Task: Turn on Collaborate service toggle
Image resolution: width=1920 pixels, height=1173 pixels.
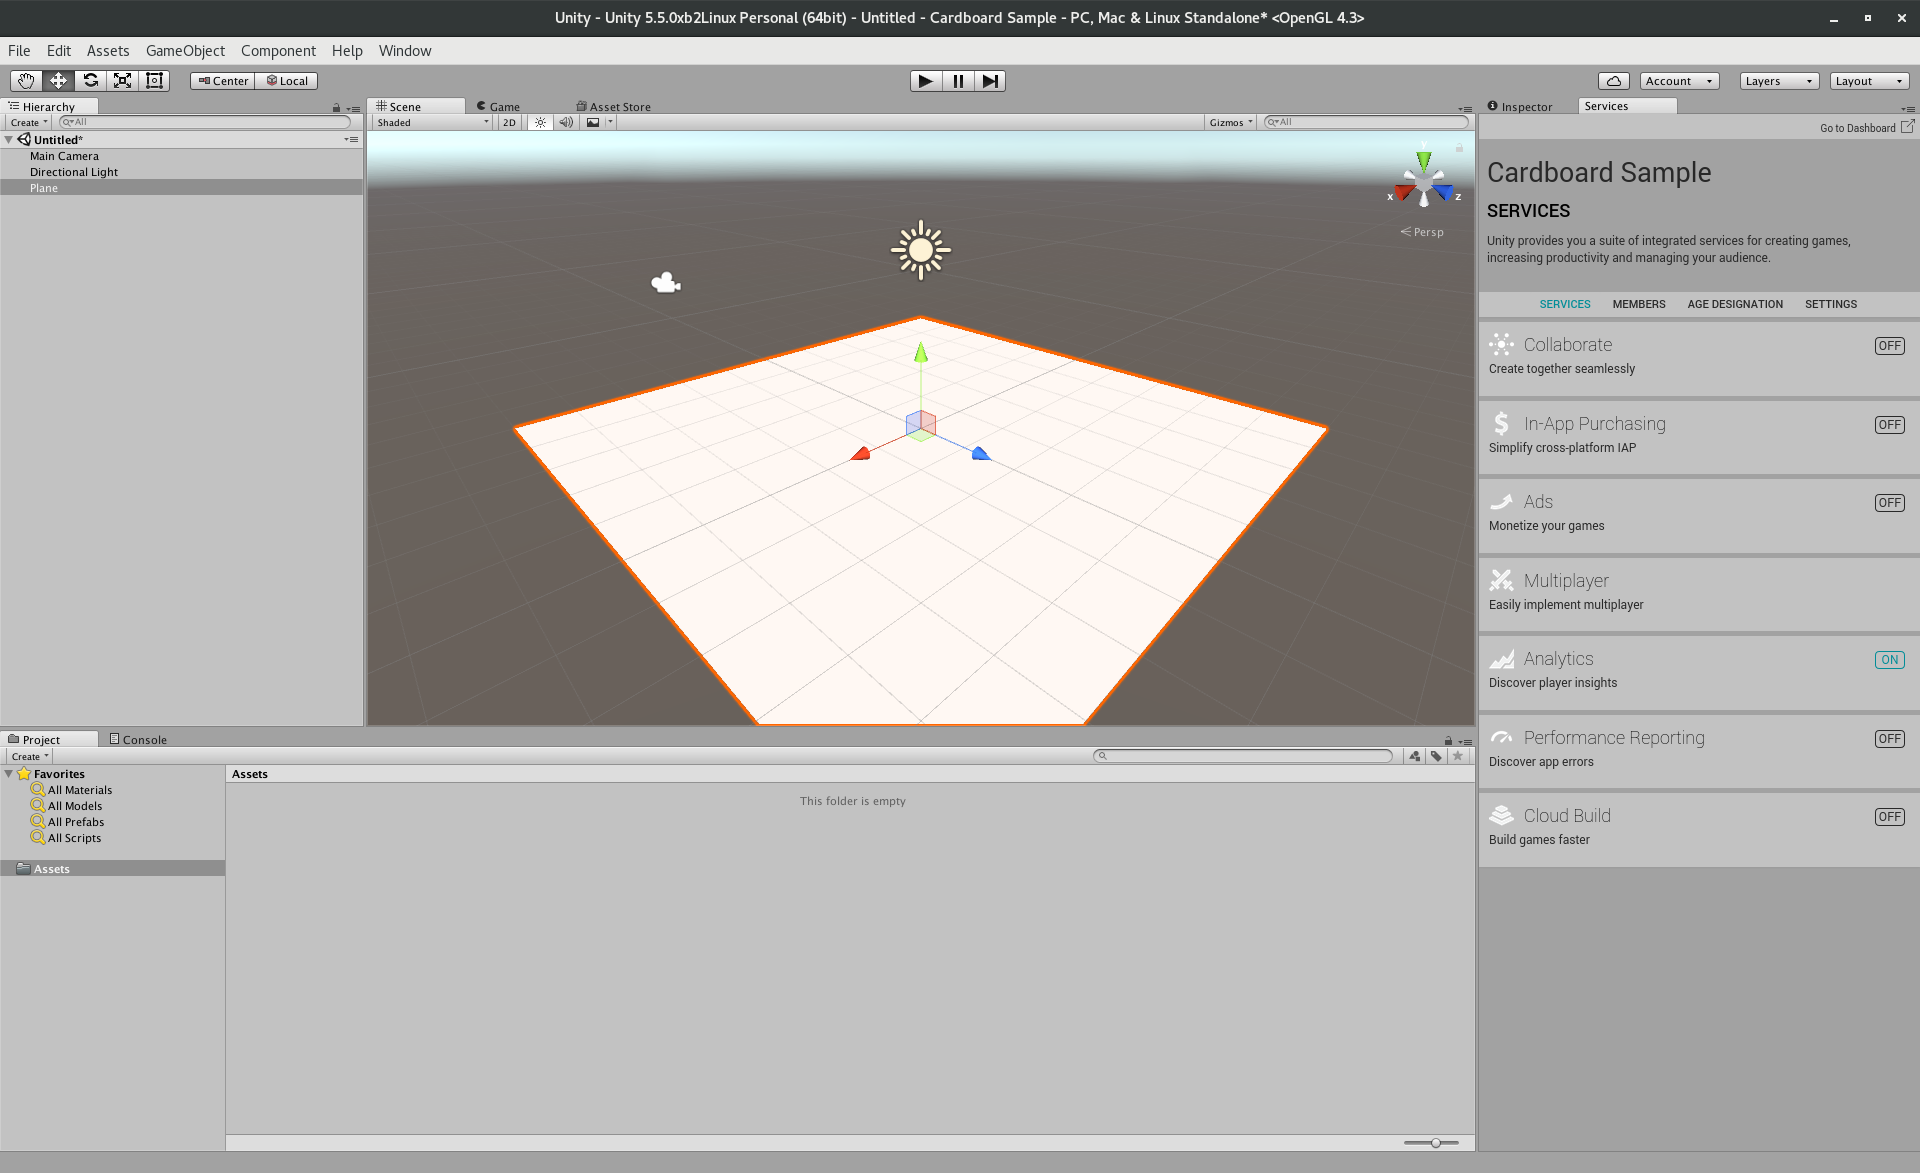Action: [x=1888, y=346]
